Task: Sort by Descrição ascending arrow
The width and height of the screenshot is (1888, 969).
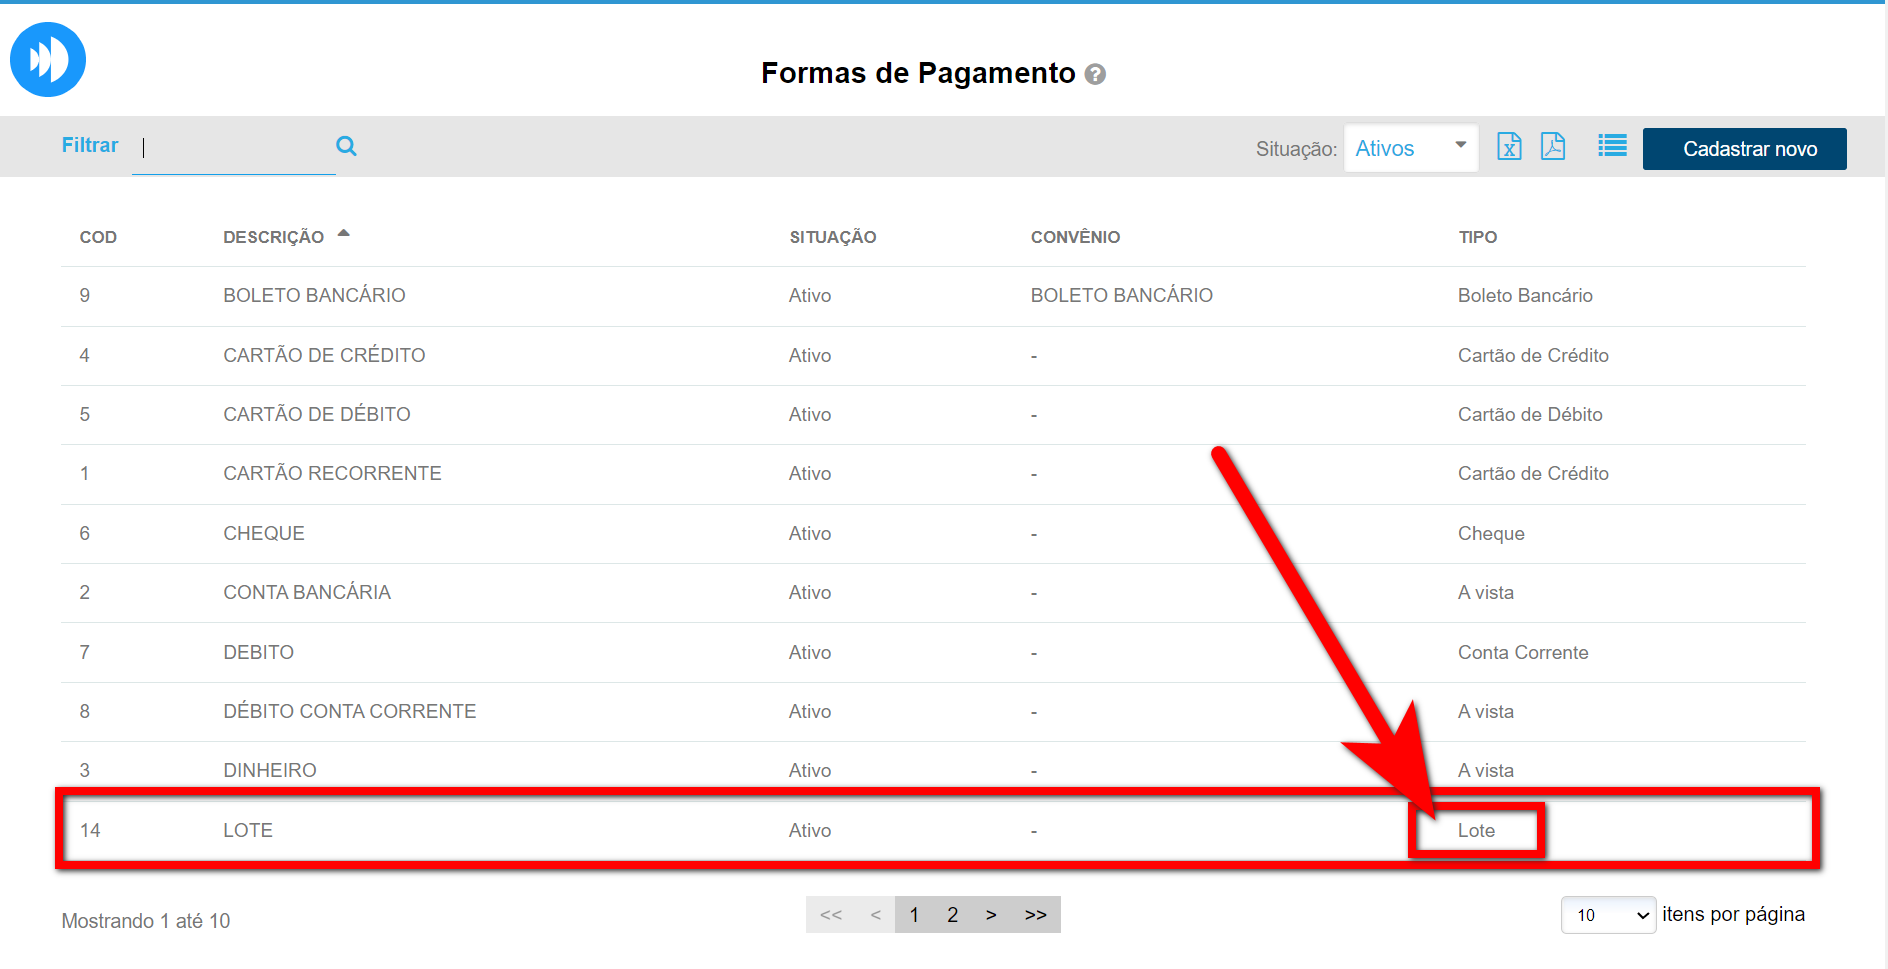Action: point(344,234)
